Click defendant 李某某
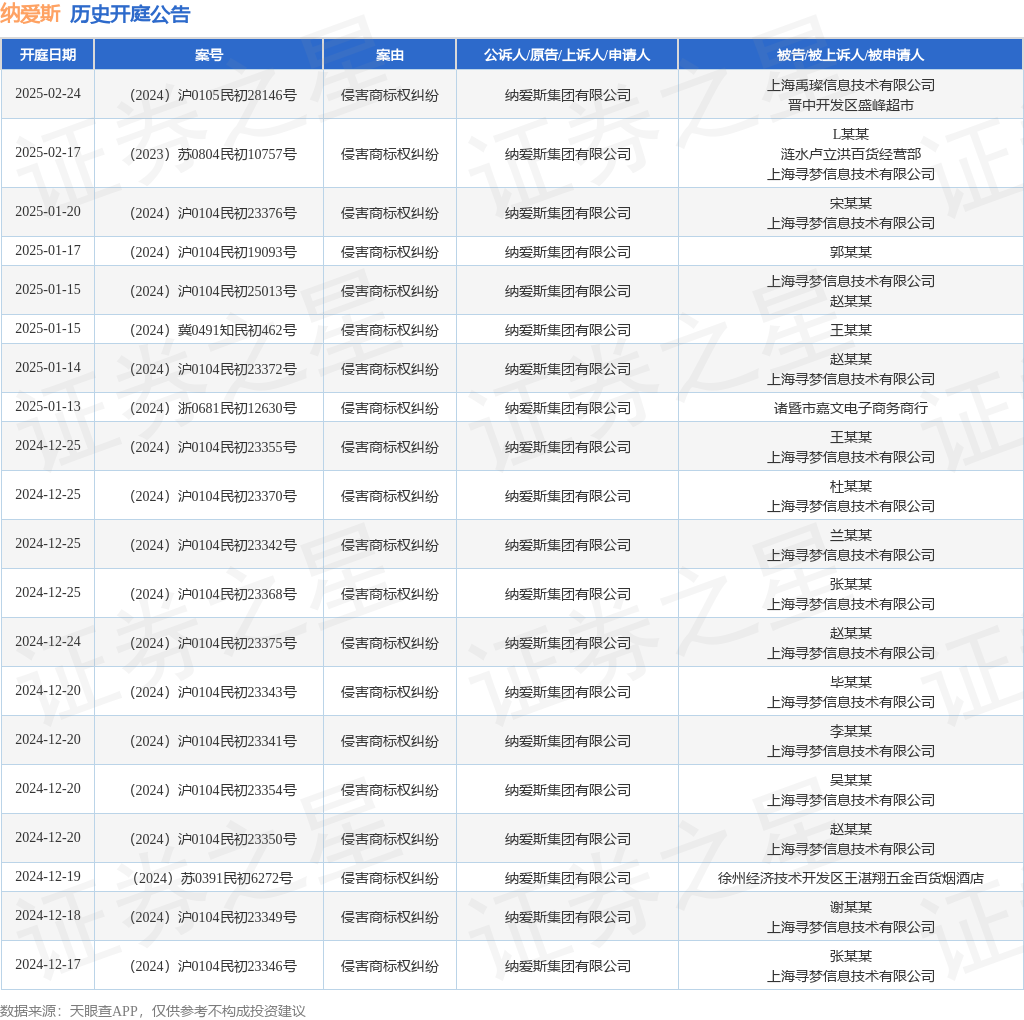Image resolution: width=1024 pixels, height=1020 pixels. coord(851,731)
